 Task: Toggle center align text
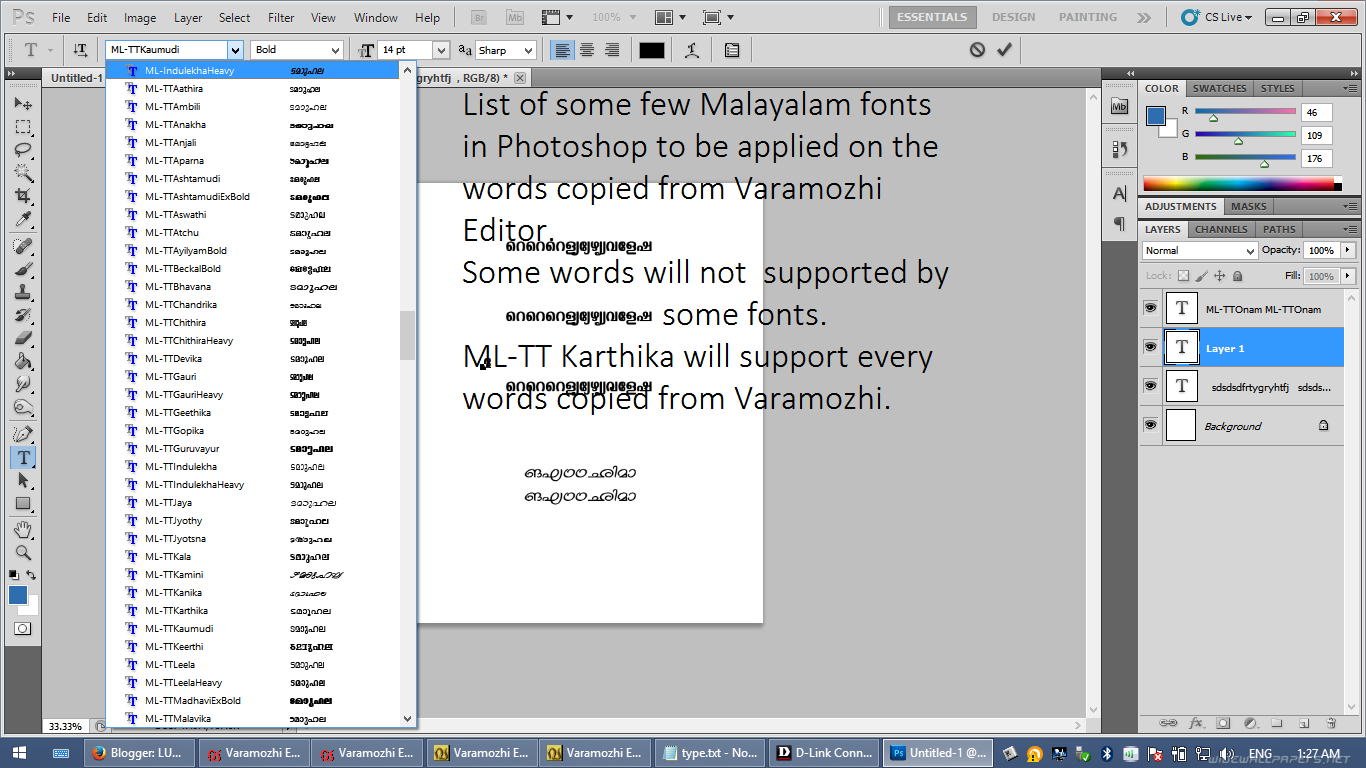[587, 50]
